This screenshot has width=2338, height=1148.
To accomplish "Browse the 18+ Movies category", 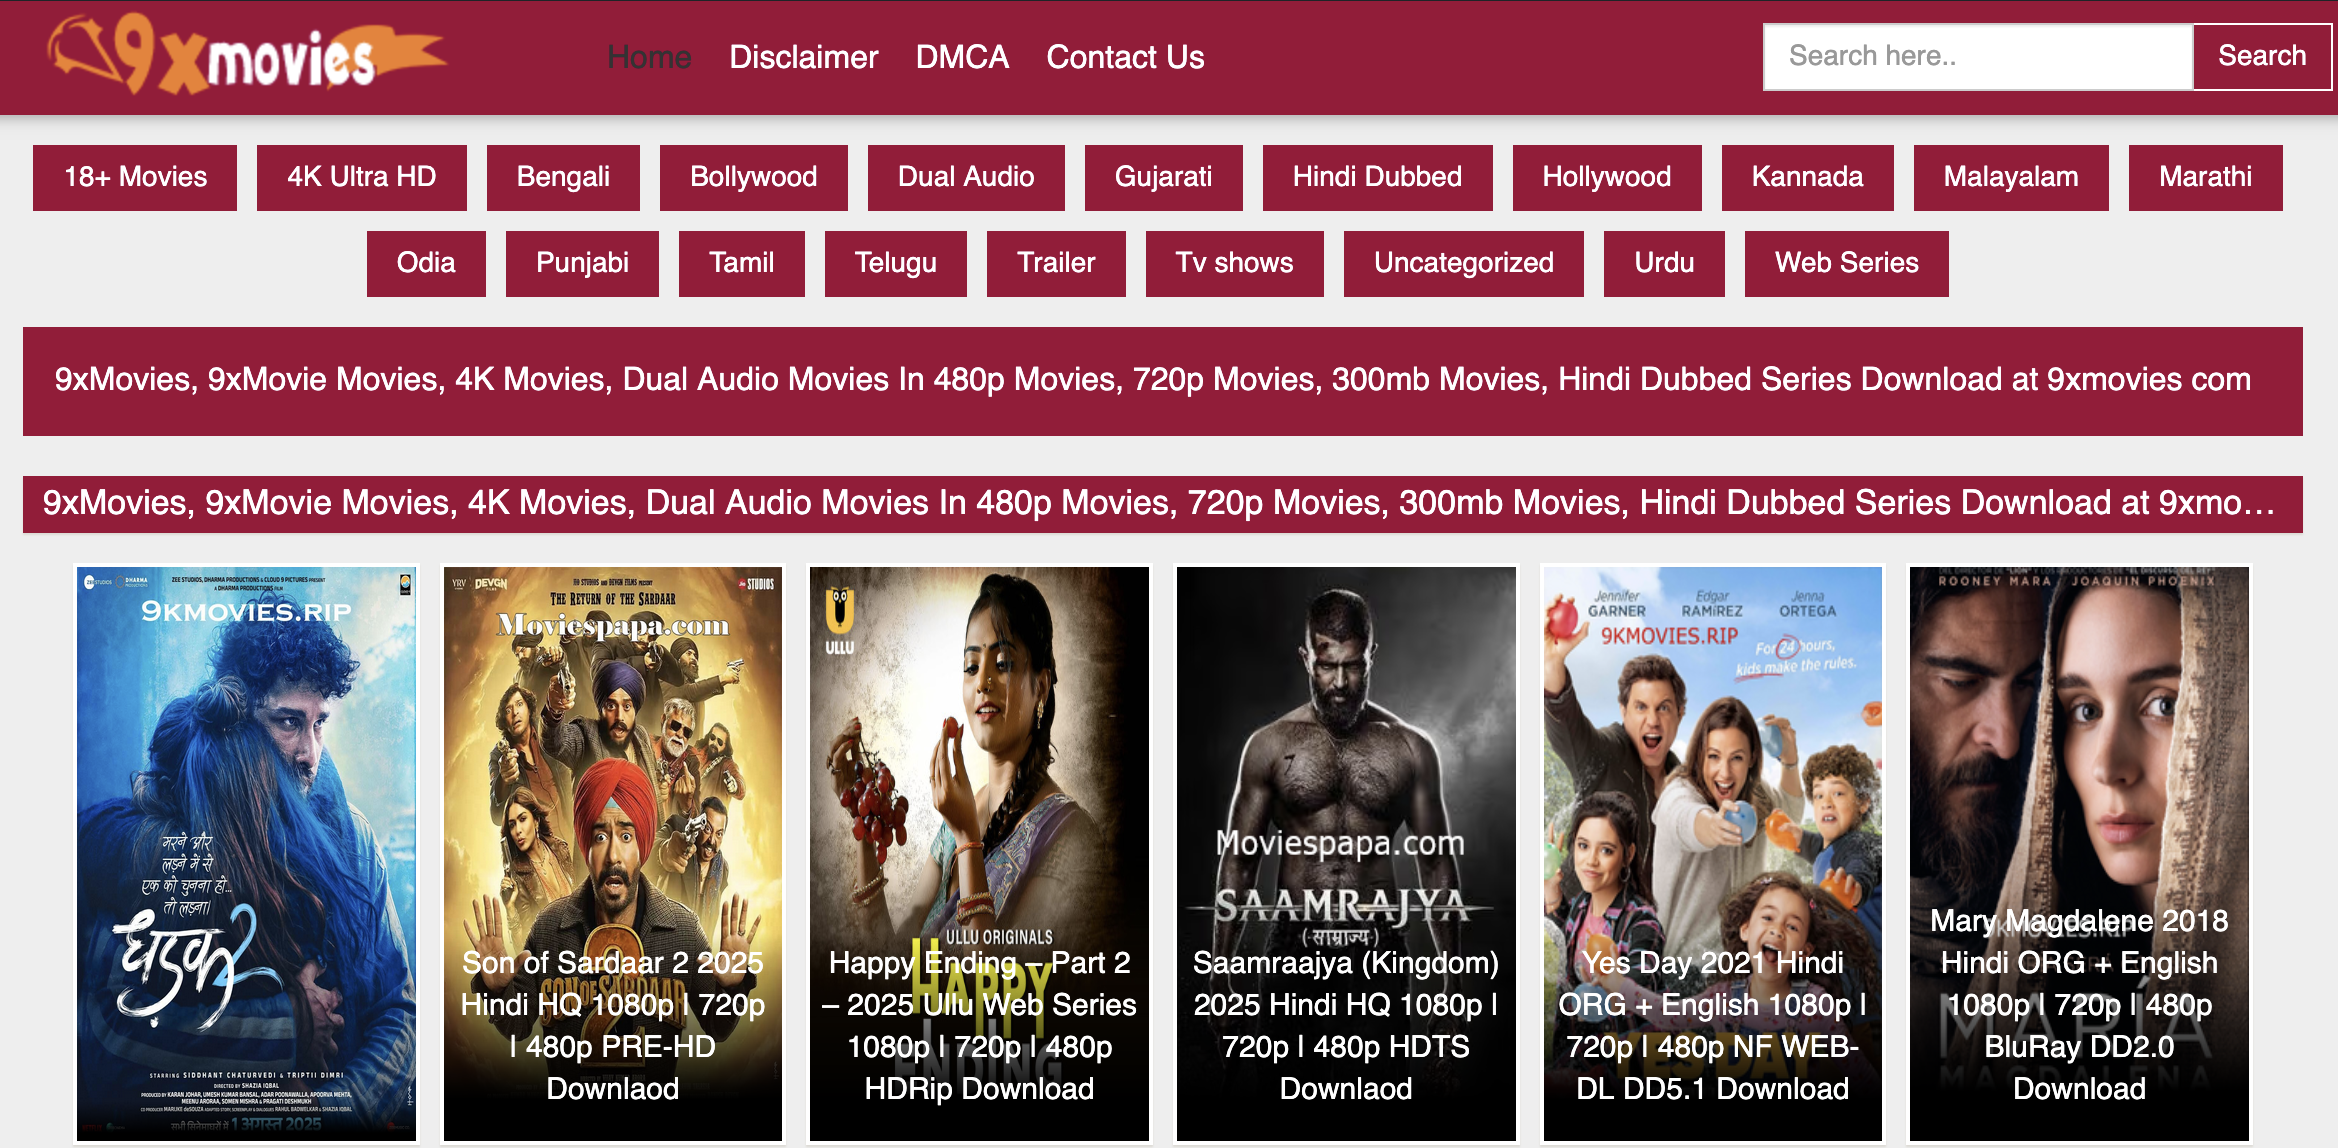I will tap(135, 177).
